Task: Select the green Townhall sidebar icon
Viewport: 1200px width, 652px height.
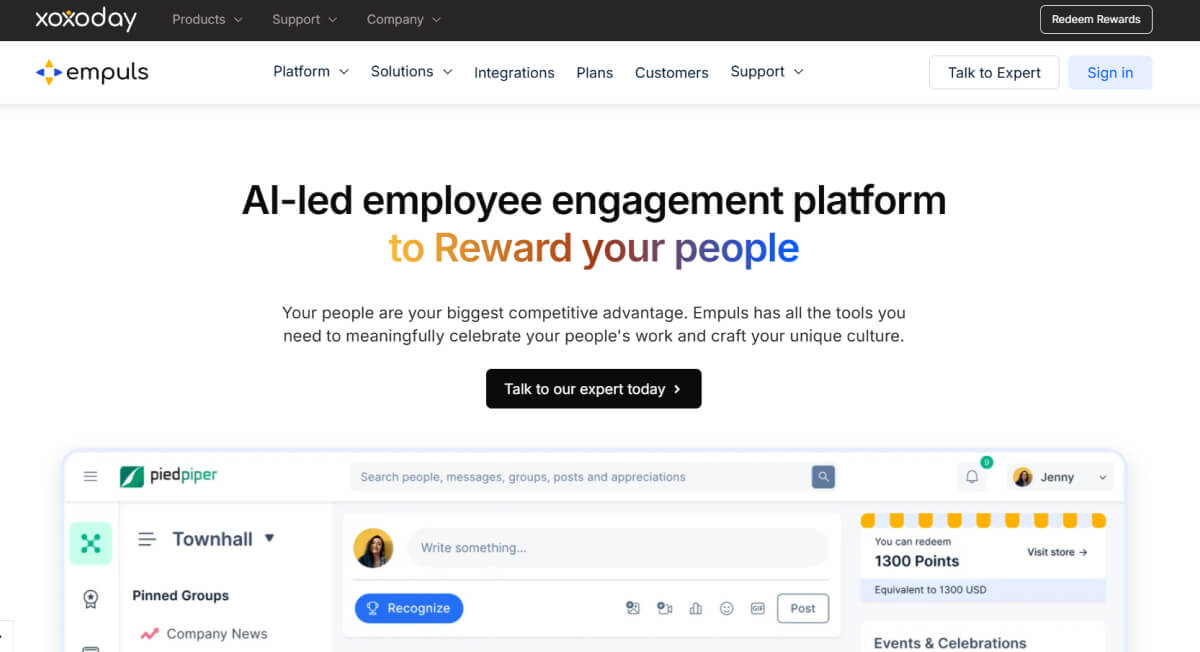Action: [91, 544]
